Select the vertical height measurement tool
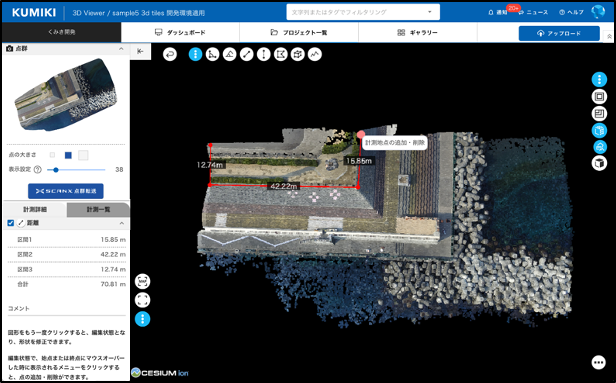Screen dimensions: 616x383 click(264, 54)
